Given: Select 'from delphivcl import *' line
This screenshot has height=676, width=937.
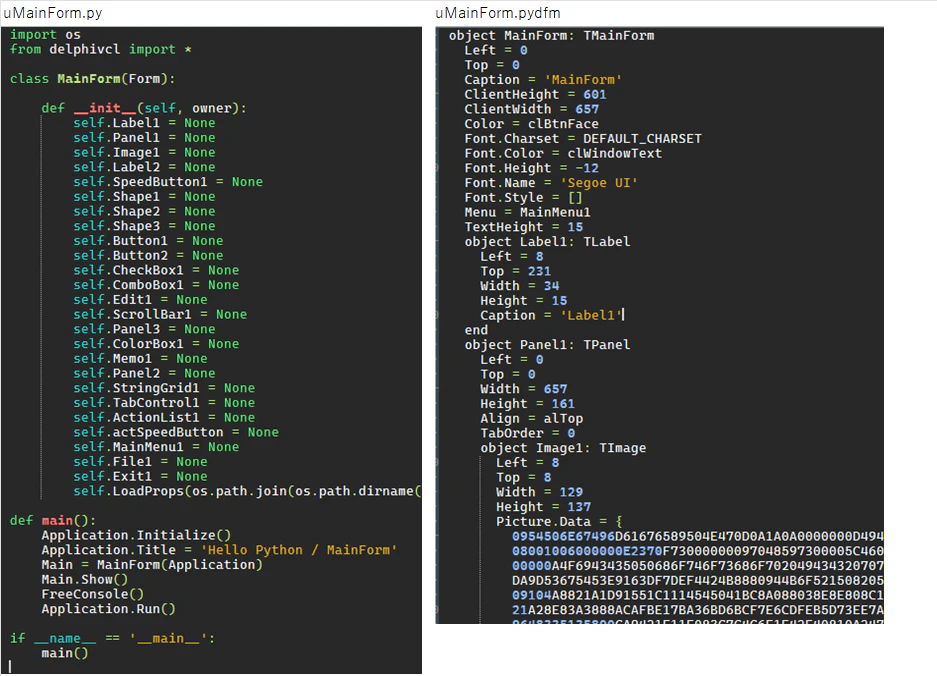Looking at the screenshot, I should [100, 49].
